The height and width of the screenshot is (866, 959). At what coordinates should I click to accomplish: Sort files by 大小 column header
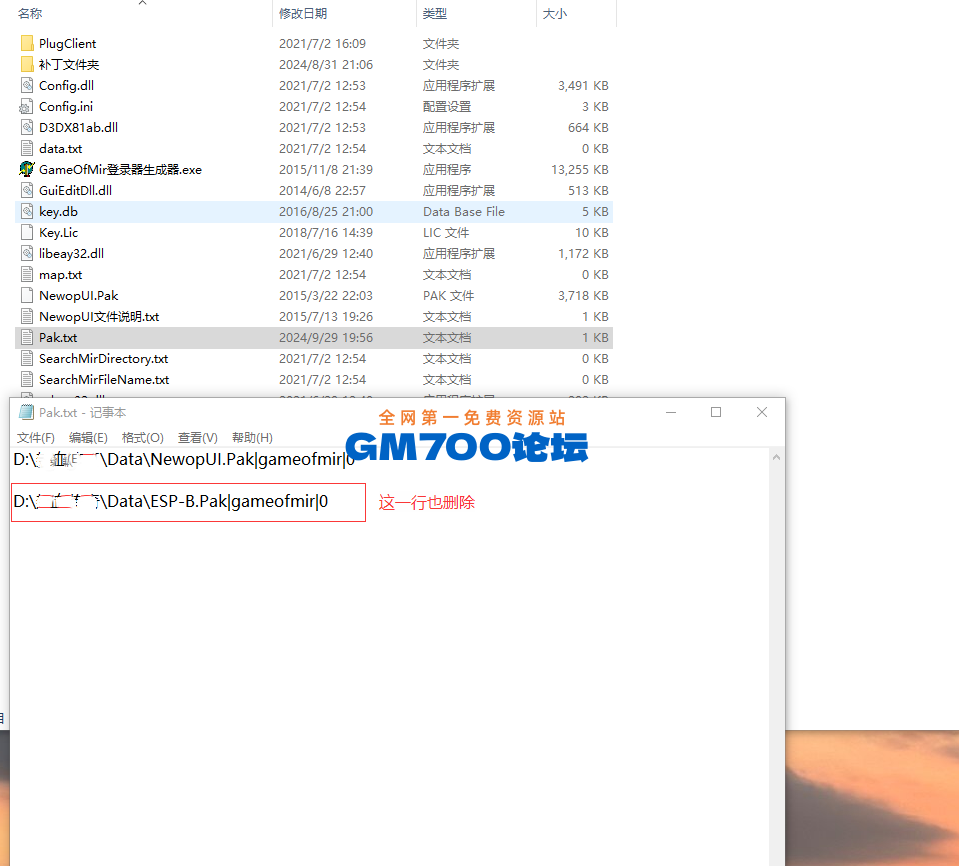(x=554, y=14)
